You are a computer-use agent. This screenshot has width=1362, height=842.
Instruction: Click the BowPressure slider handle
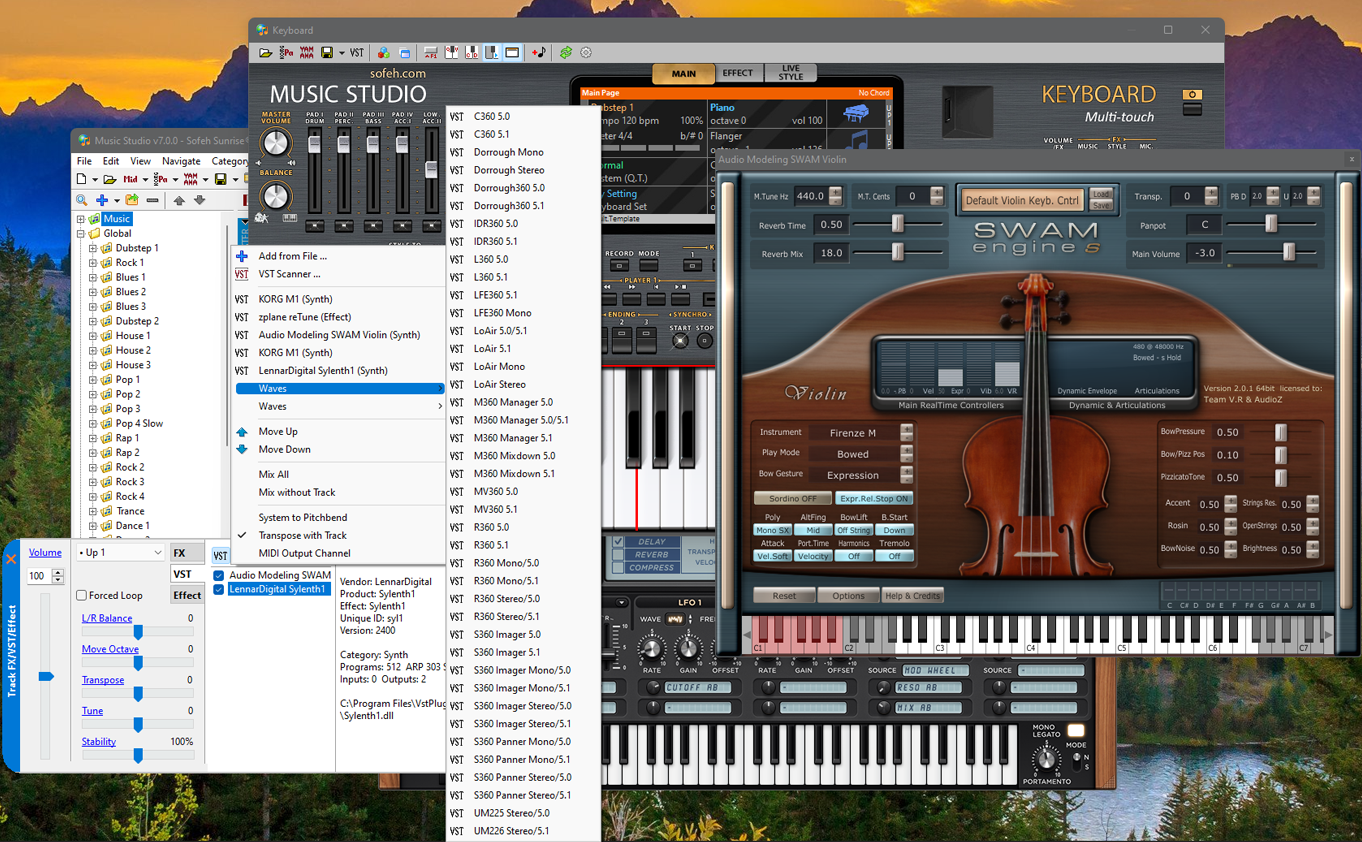tap(1281, 432)
